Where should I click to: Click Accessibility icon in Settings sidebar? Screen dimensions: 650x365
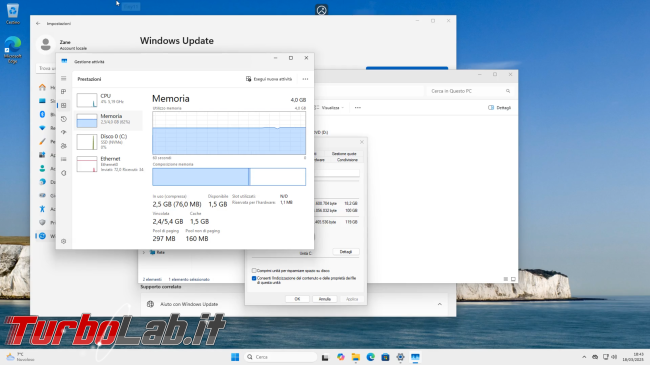[42, 209]
